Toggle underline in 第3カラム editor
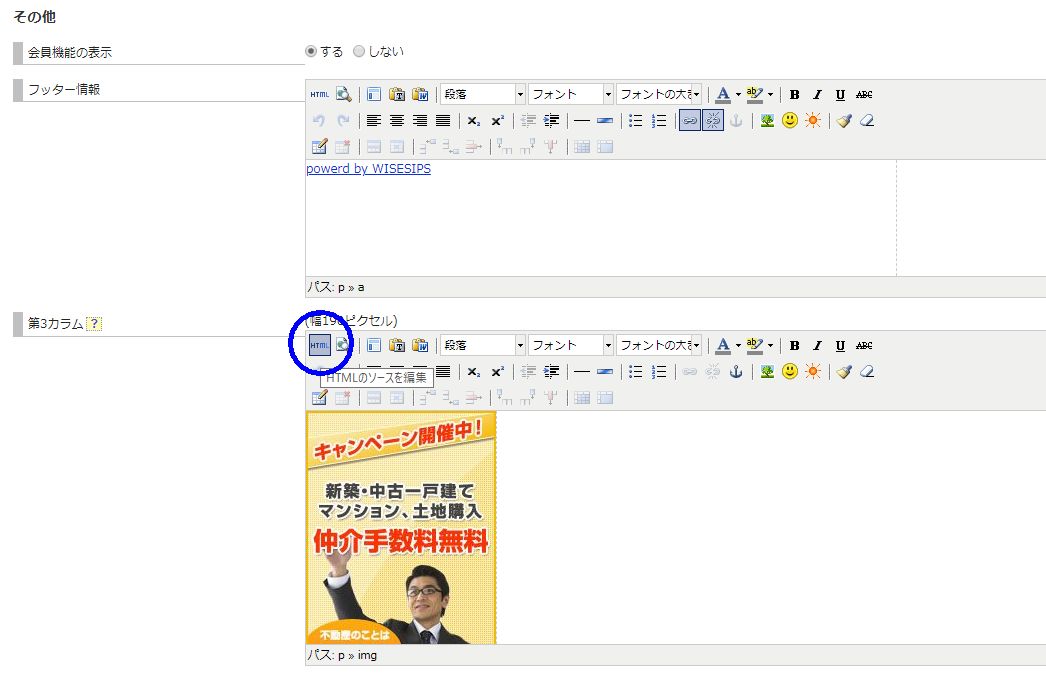 click(x=841, y=346)
